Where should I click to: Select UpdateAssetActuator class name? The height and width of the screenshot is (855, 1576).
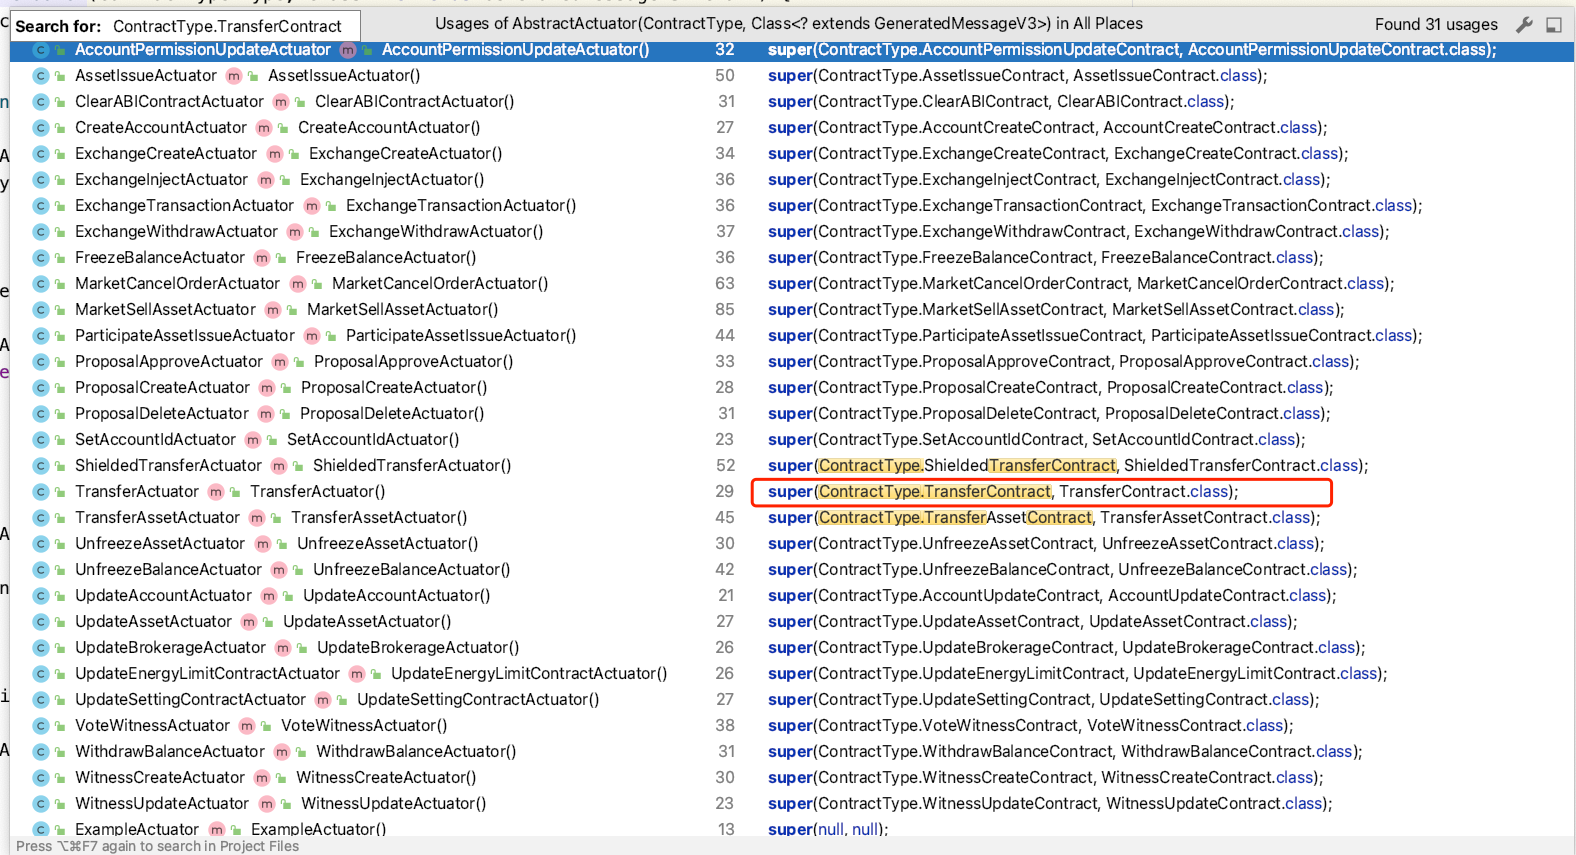pyautogui.click(x=153, y=621)
